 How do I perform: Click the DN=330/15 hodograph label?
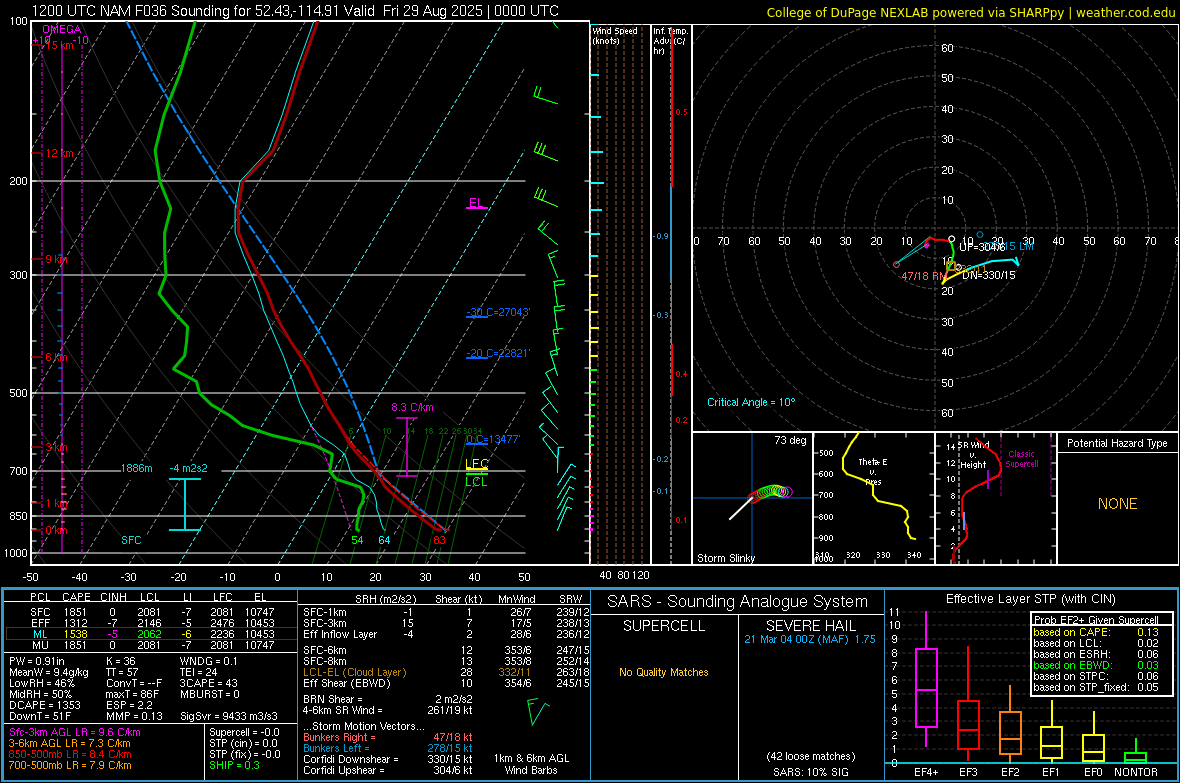[x=989, y=276]
